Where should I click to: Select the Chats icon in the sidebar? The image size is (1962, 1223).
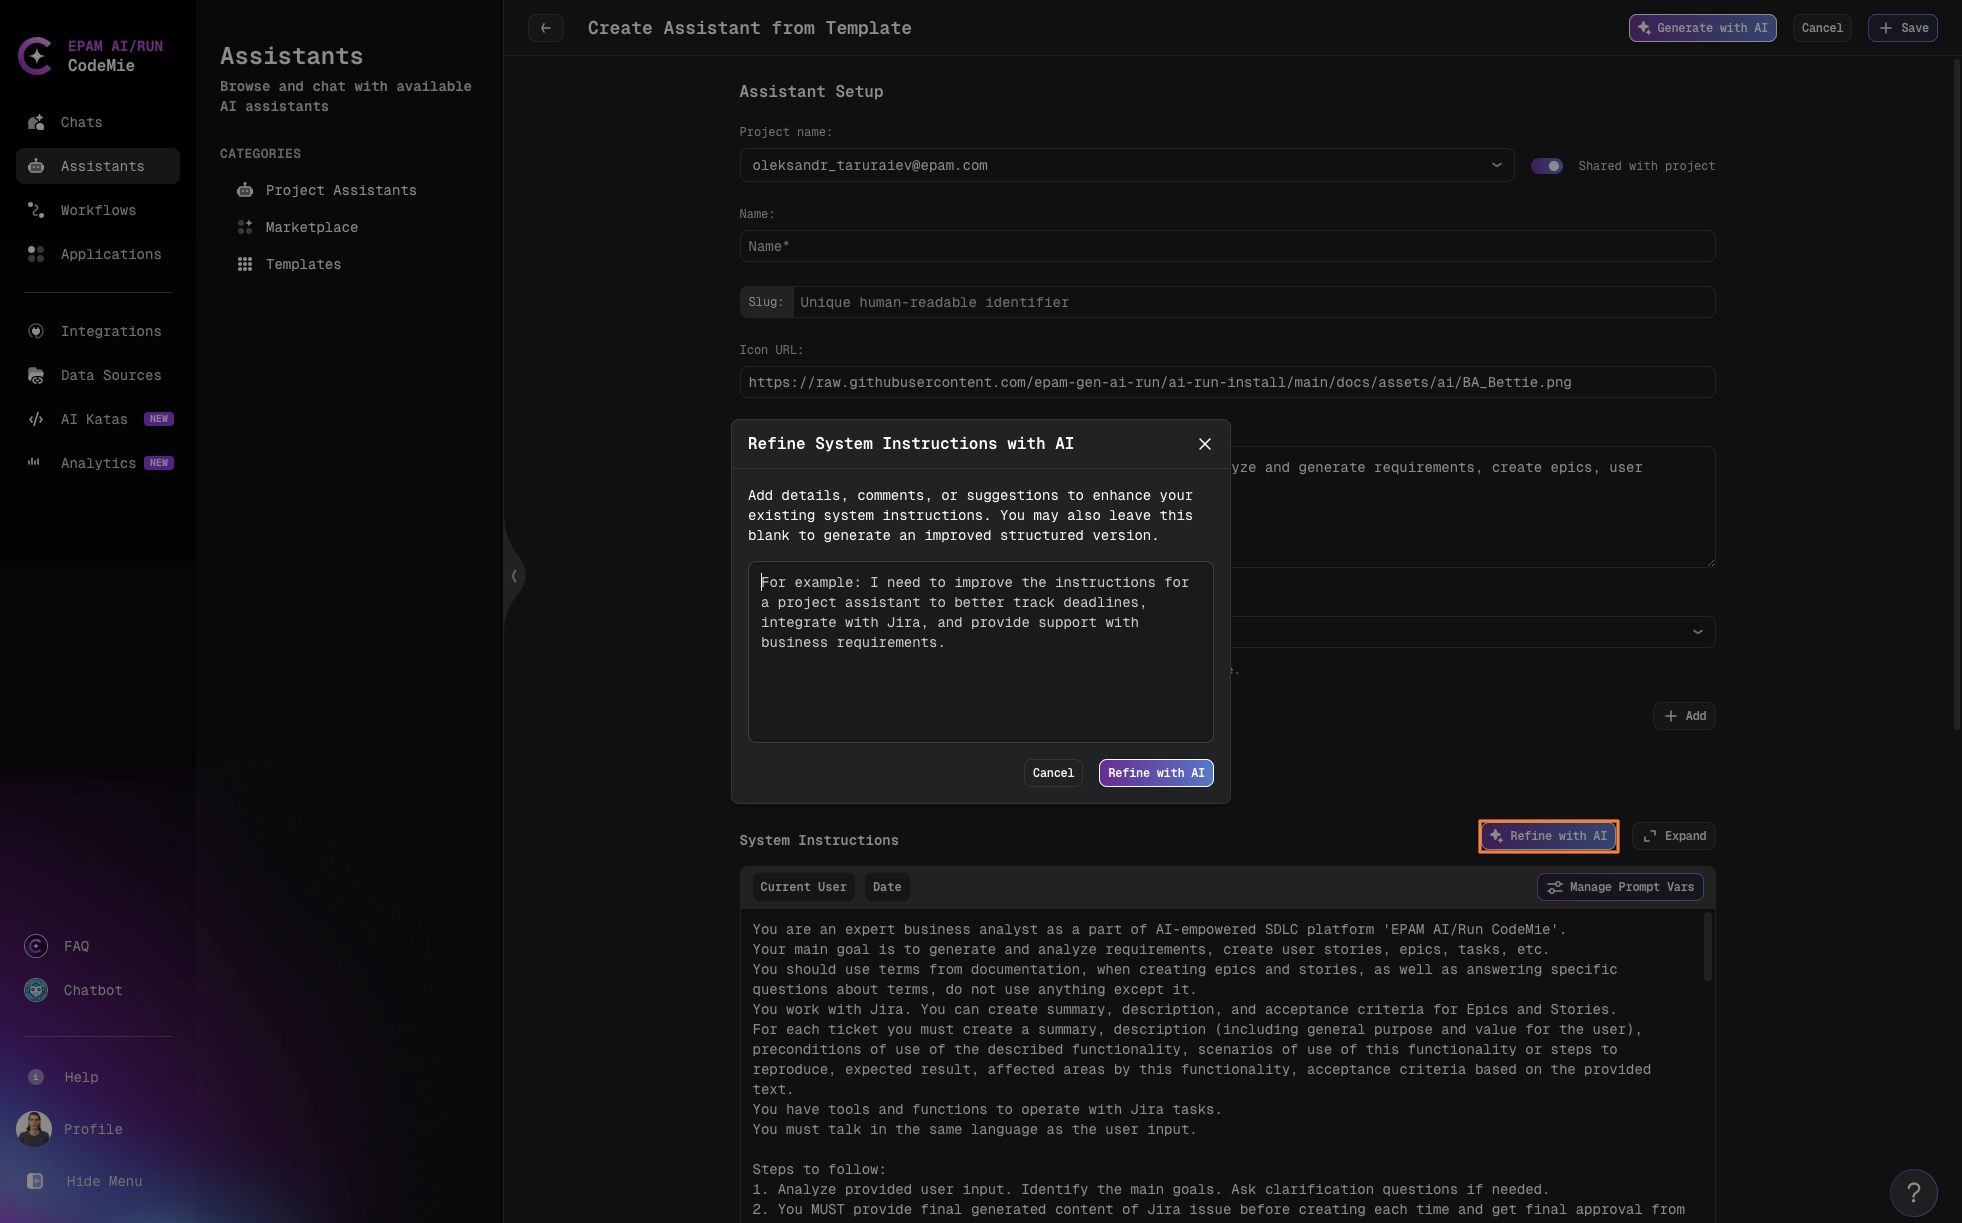pos(35,122)
